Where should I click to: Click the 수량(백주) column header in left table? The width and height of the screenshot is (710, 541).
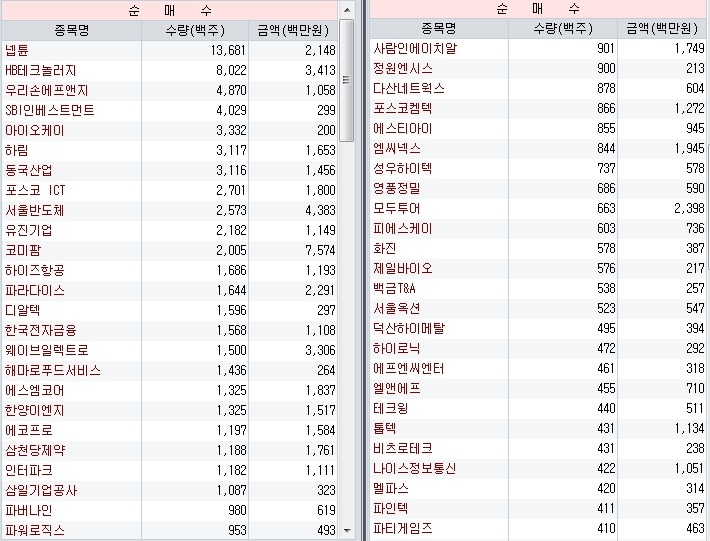(195, 30)
